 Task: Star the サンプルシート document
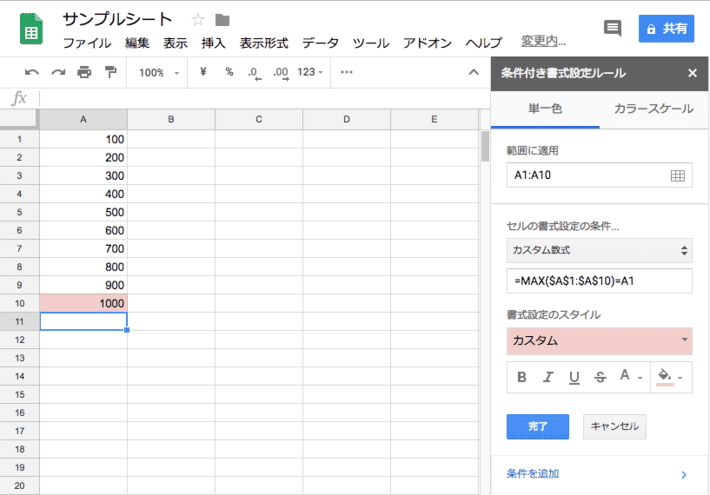pos(197,20)
